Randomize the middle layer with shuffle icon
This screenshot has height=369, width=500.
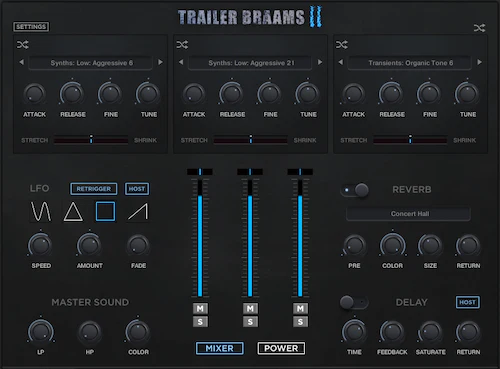[x=182, y=44]
